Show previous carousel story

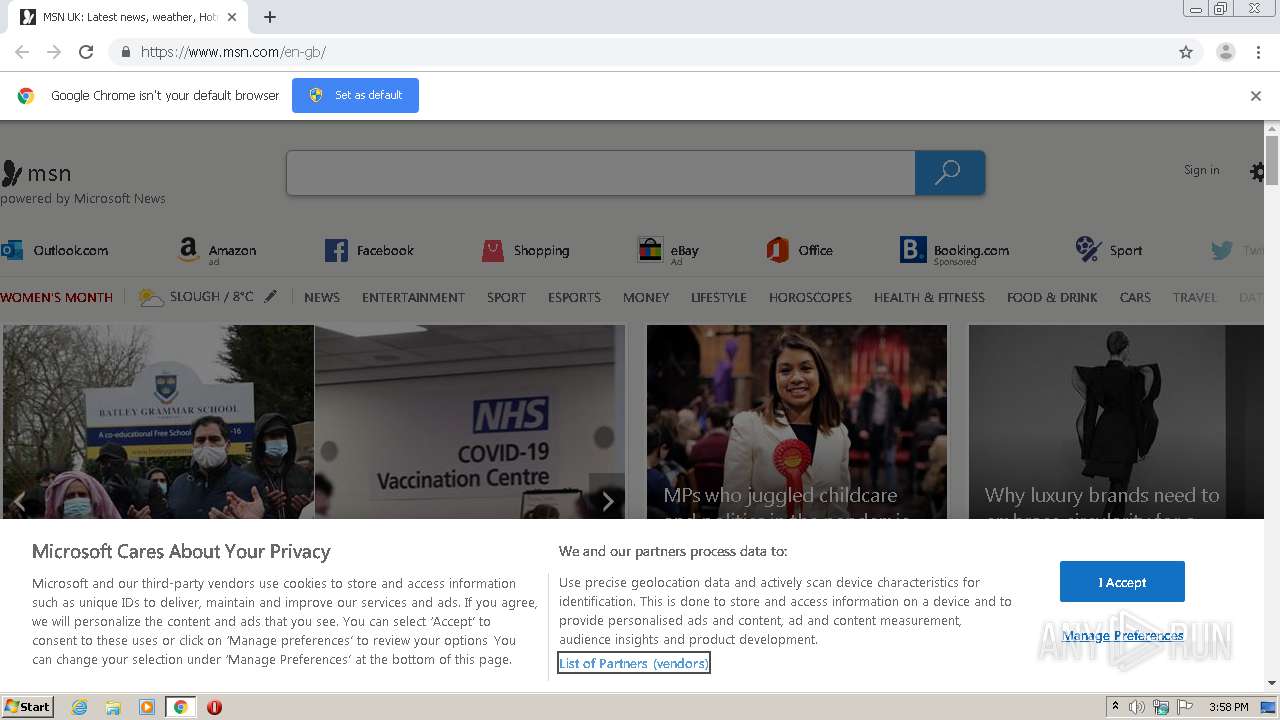click(19, 501)
